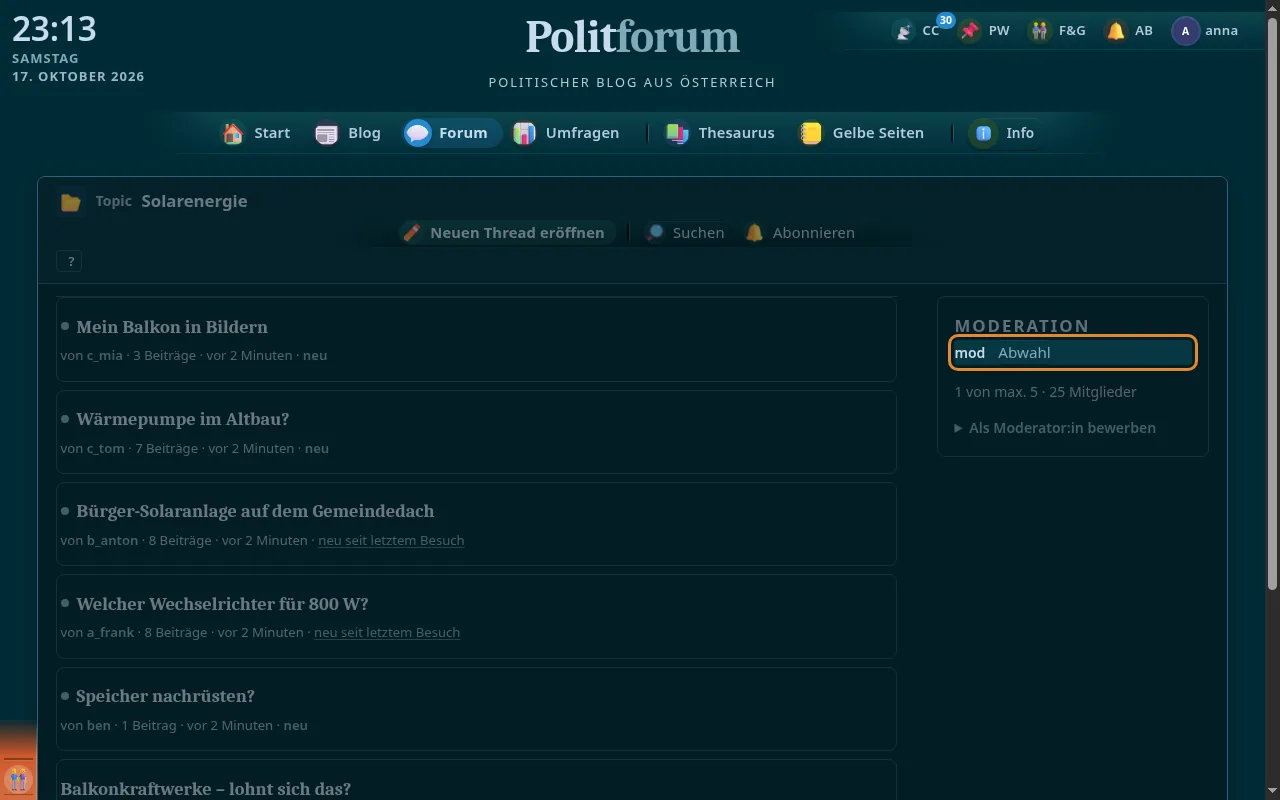Open thread 'Speicher nachrüsten?'
Viewport: 1280px width, 800px height.
[x=165, y=696]
